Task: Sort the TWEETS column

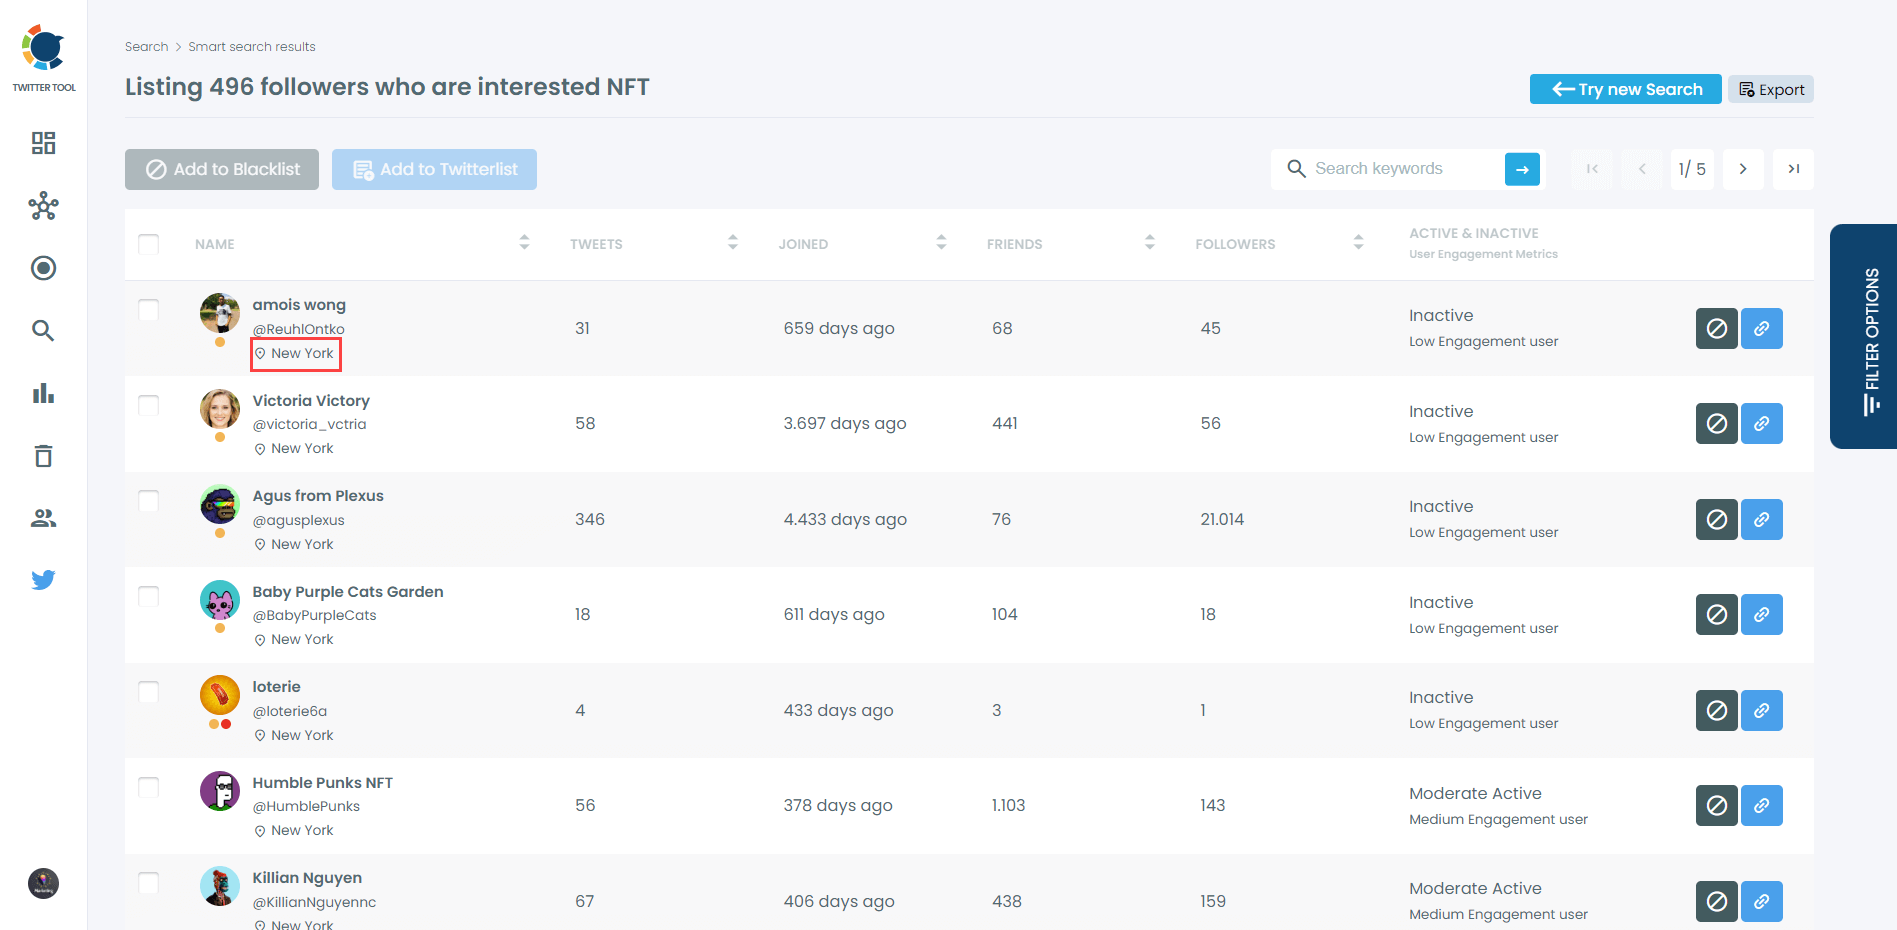Action: [x=733, y=242]
